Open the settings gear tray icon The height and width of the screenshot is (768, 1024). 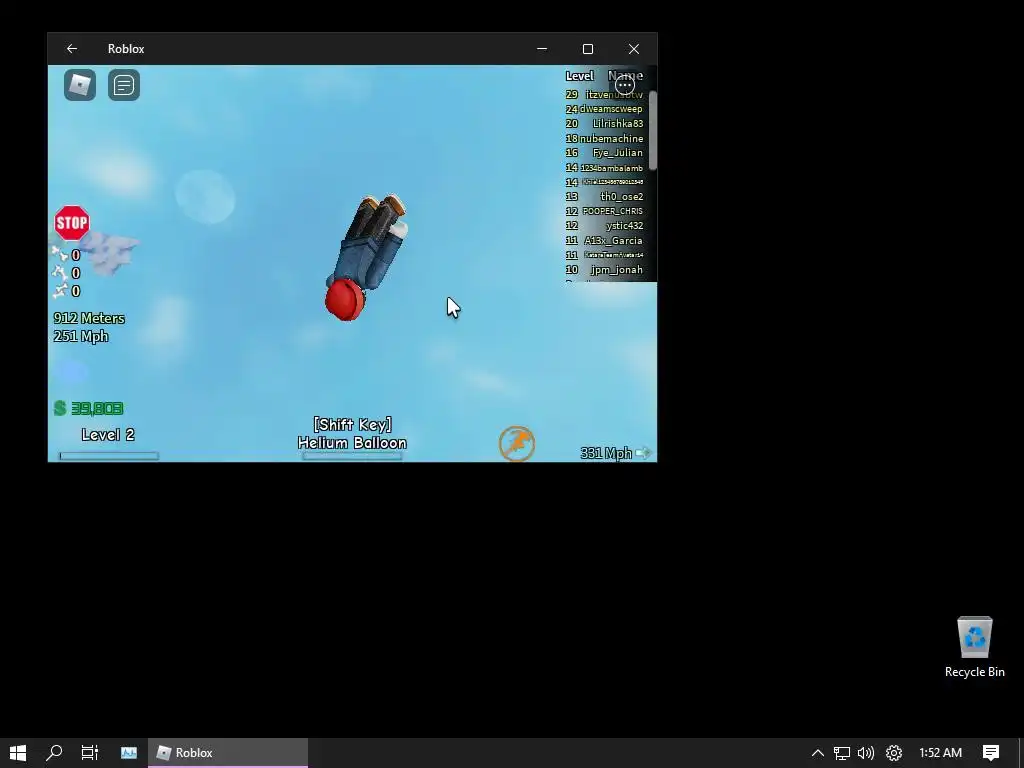(894, 753)
